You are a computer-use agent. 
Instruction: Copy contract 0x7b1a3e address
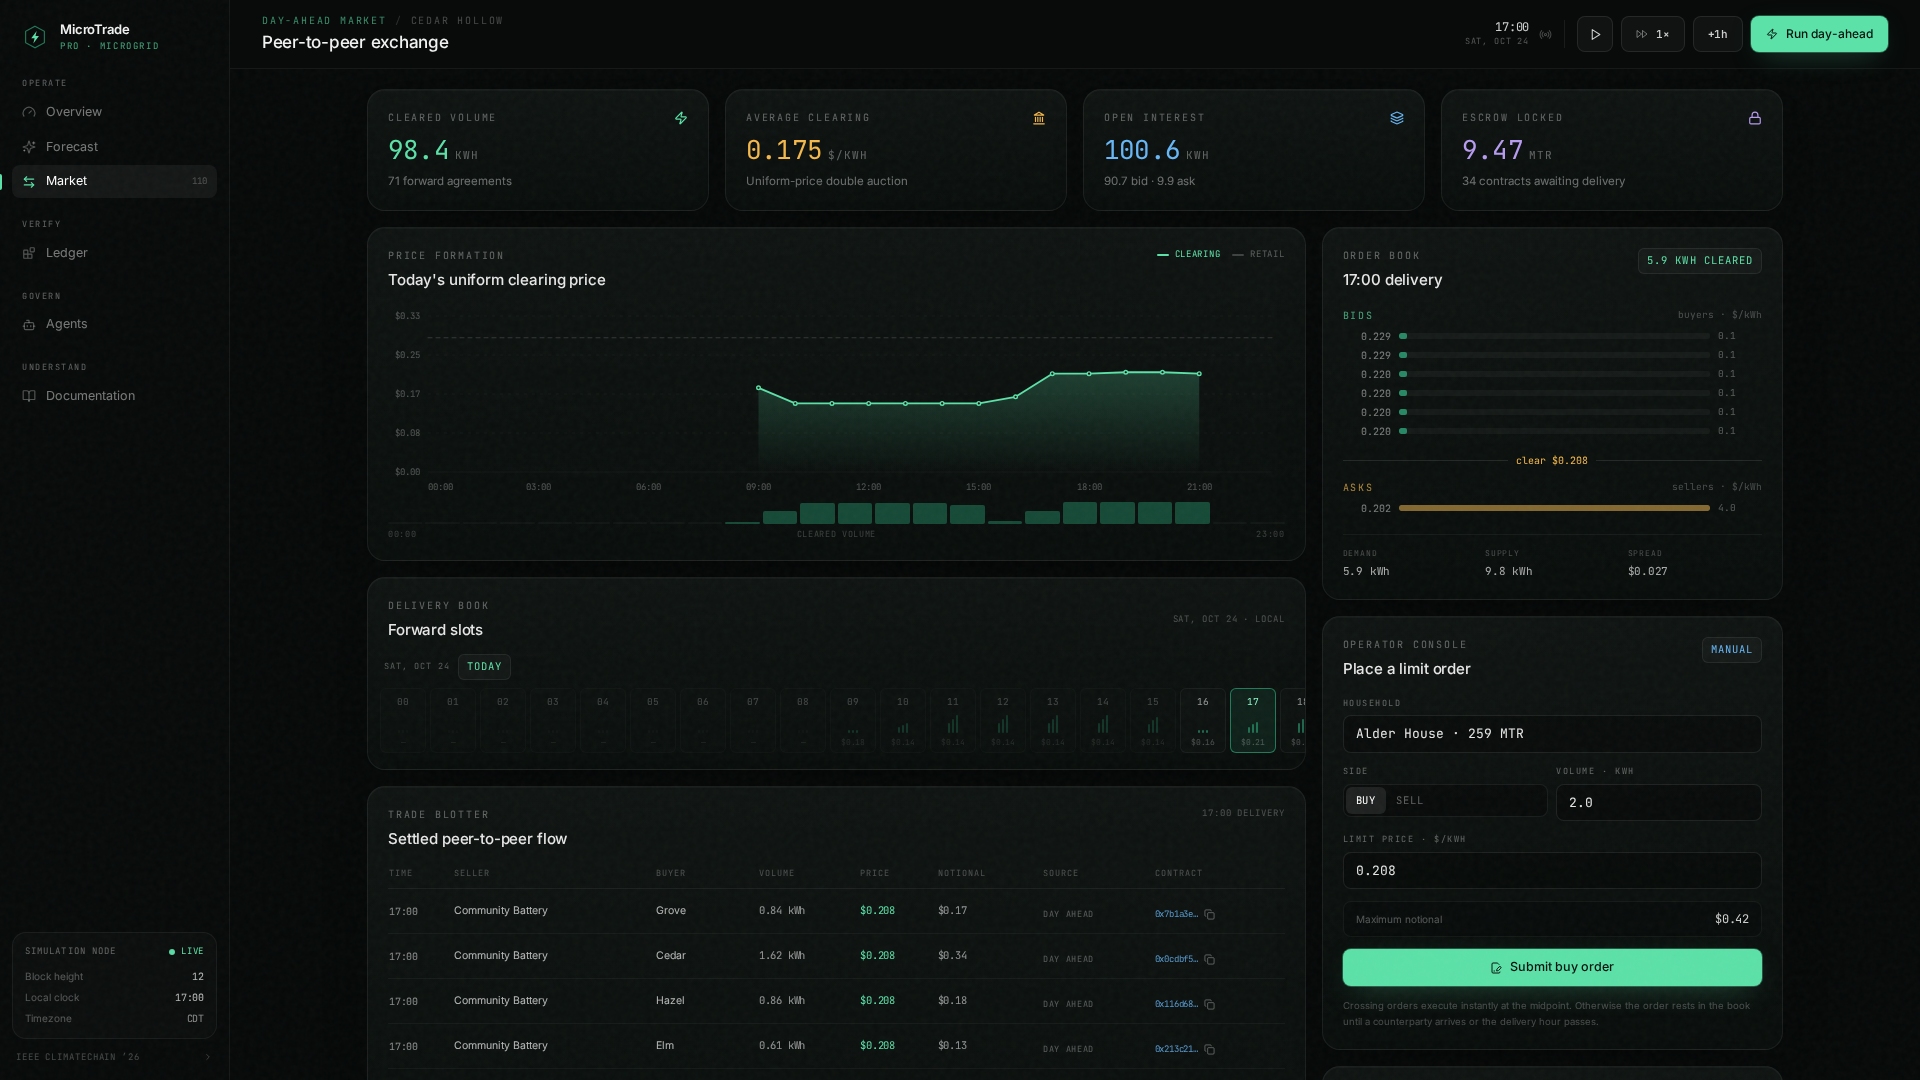[x=1210, y=915]
